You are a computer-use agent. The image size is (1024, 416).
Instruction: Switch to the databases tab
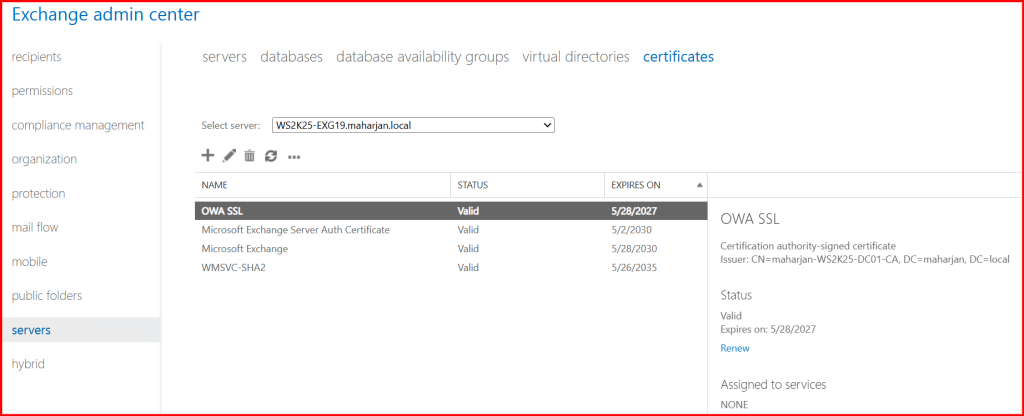click(x=291, y=57)
